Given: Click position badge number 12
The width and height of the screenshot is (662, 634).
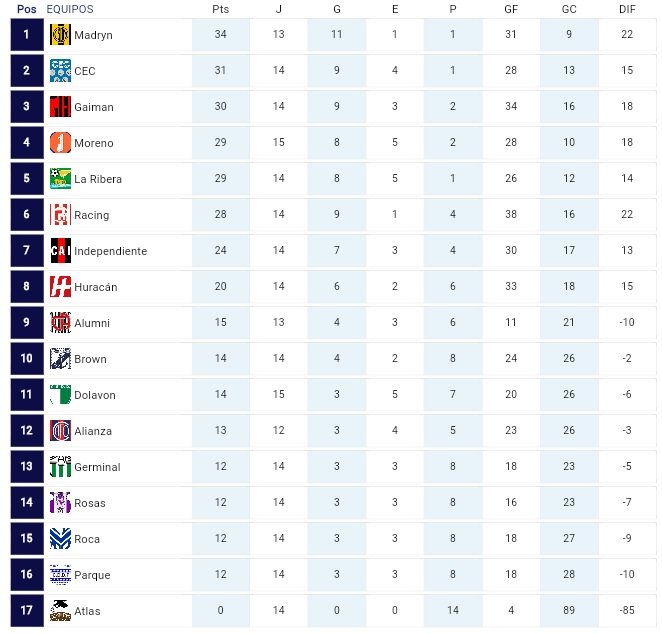Looking at the screenshot, I should point(27,431).
